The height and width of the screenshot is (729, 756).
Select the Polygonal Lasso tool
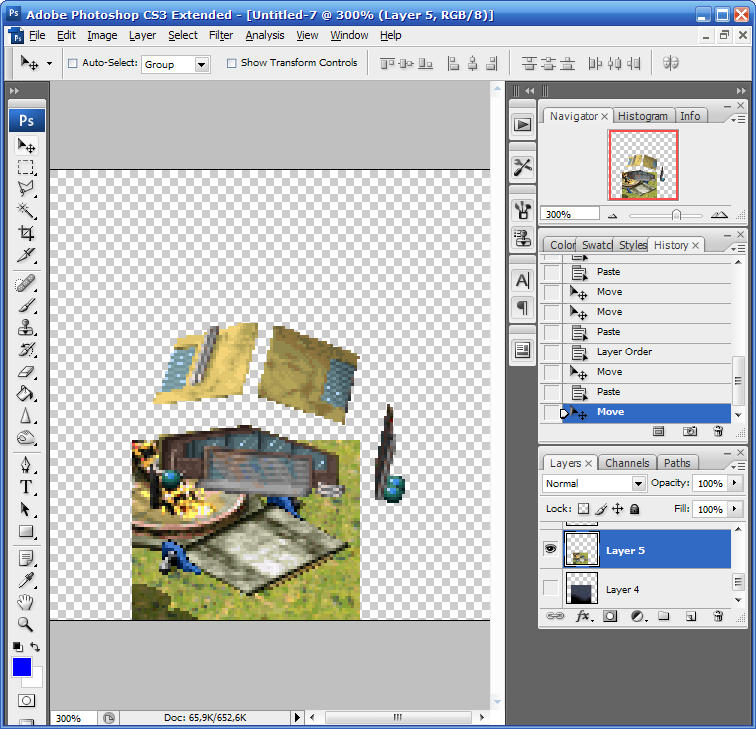(x=26, y=189)
